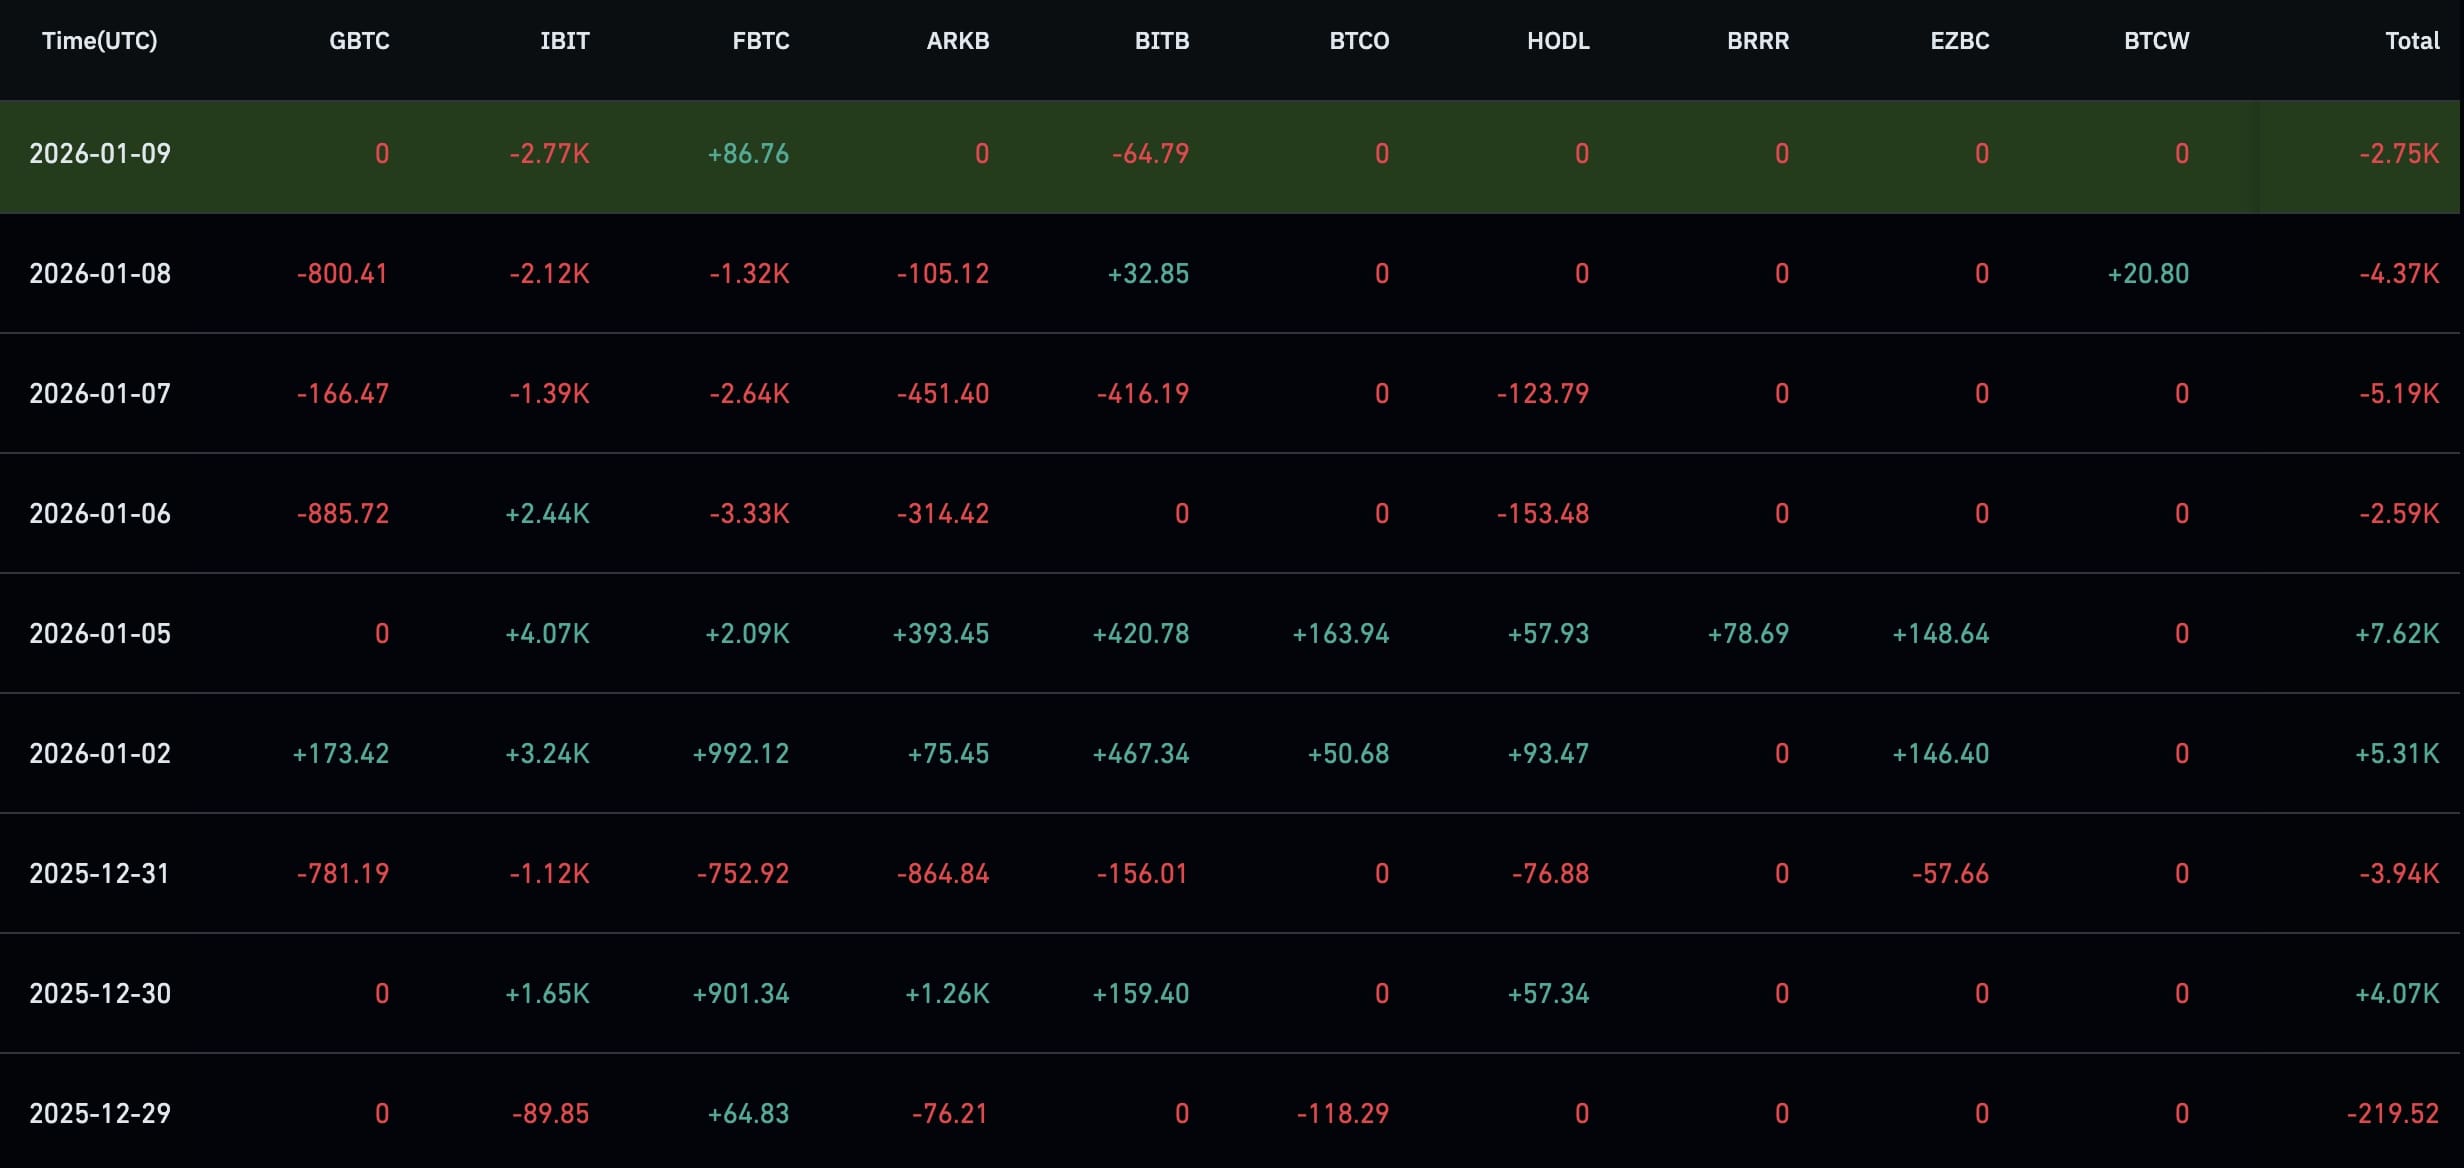This screenshot has height=1168, width=2464.
Task: Click BTCW value +20.80
Action: (2148, 273)
